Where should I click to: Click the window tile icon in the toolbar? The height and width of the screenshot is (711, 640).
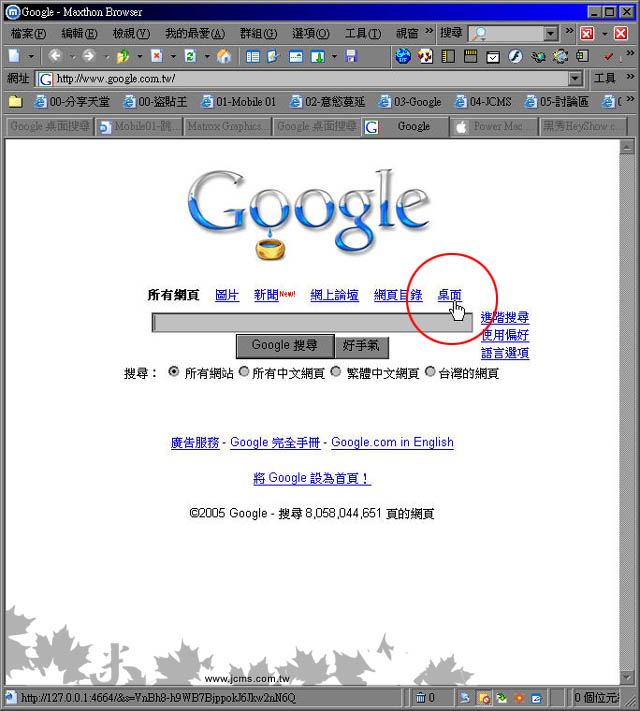click(x=296, y=57)
